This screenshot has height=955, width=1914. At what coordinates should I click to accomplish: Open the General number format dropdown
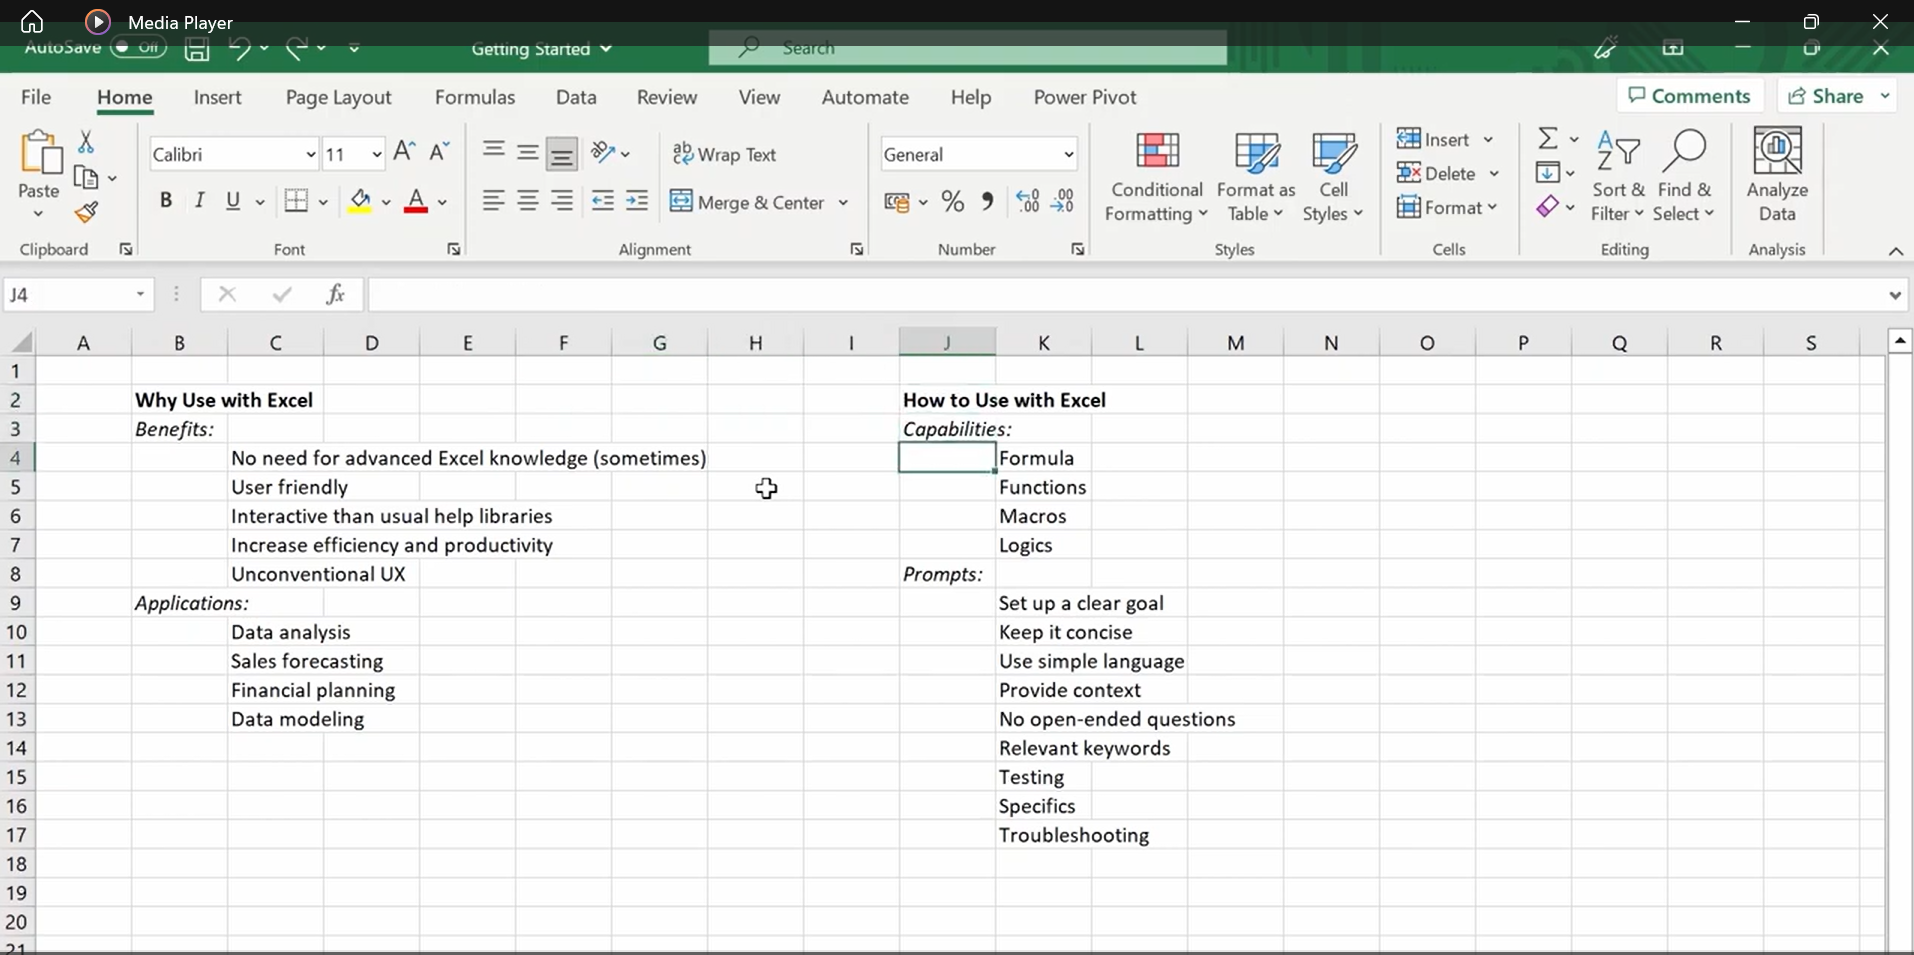tap(1068, 154)
